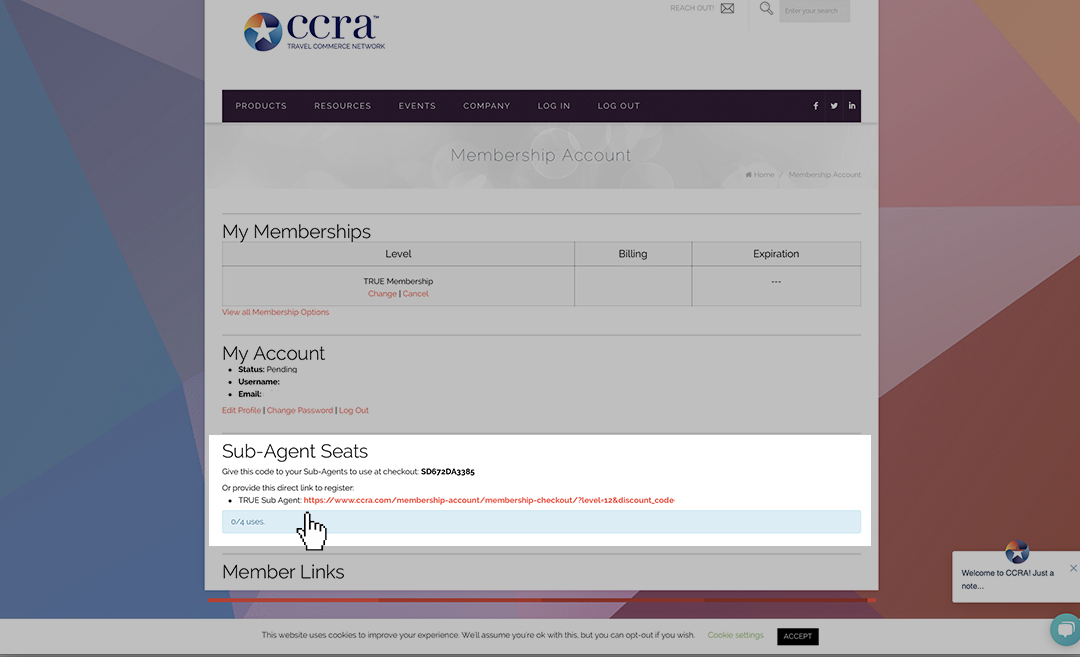Screen dimensions: 1080x657
Task: Open View all Membership Options link
Action: click(276, 313)
